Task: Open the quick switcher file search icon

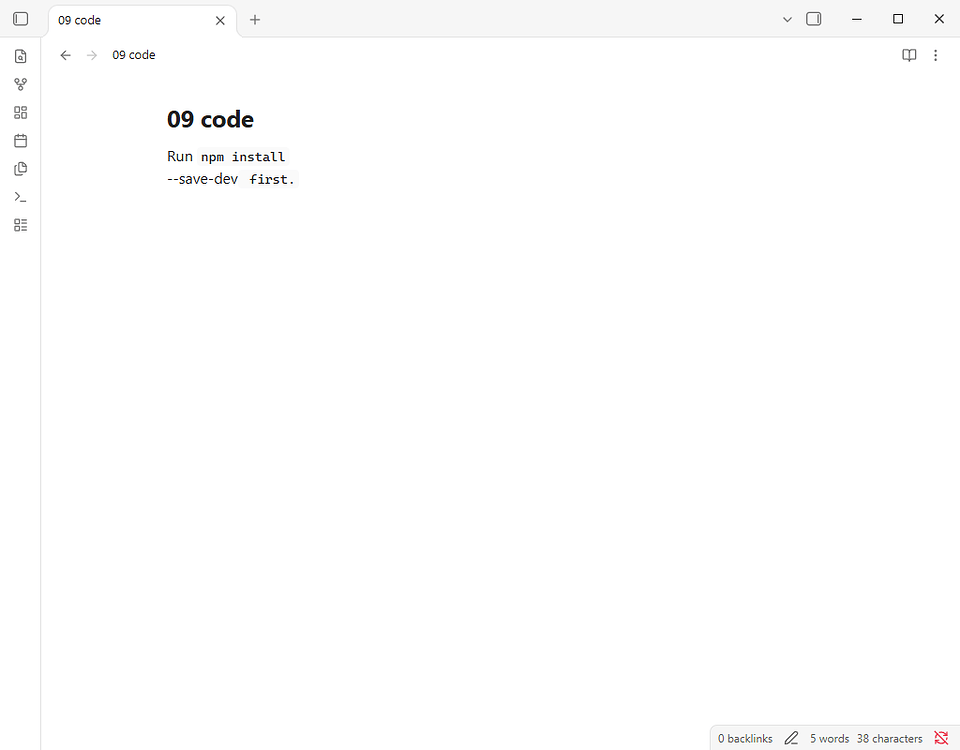Action: click(20, 56)
